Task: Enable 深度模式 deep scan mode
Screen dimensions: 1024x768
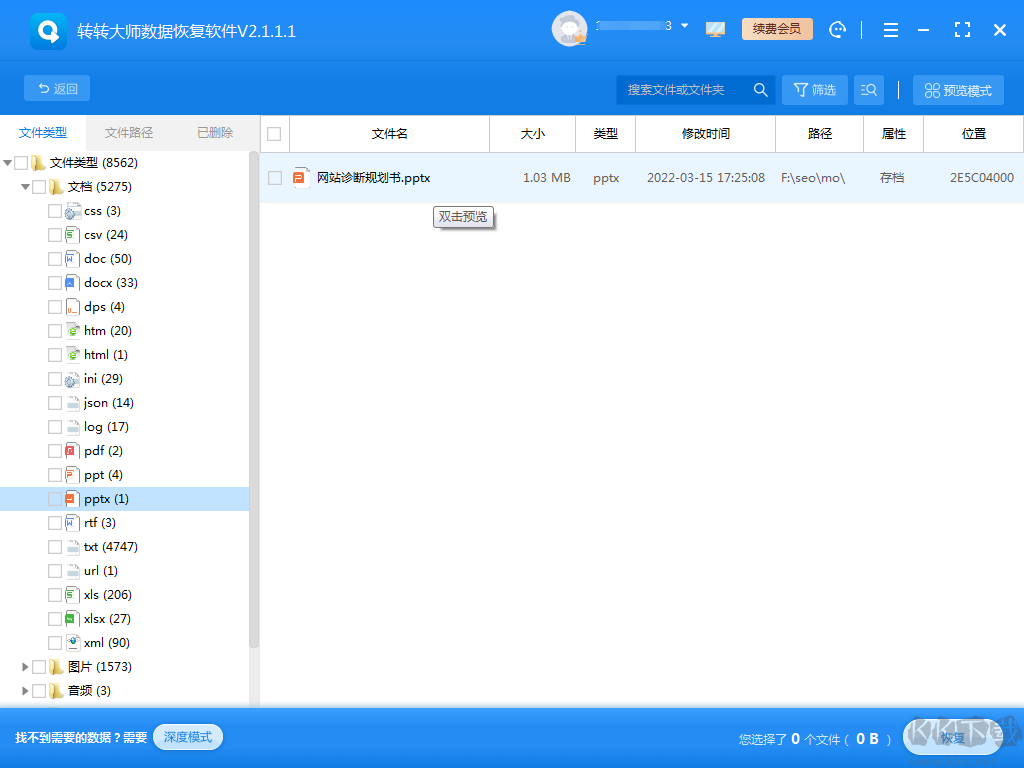Action: 187,736
